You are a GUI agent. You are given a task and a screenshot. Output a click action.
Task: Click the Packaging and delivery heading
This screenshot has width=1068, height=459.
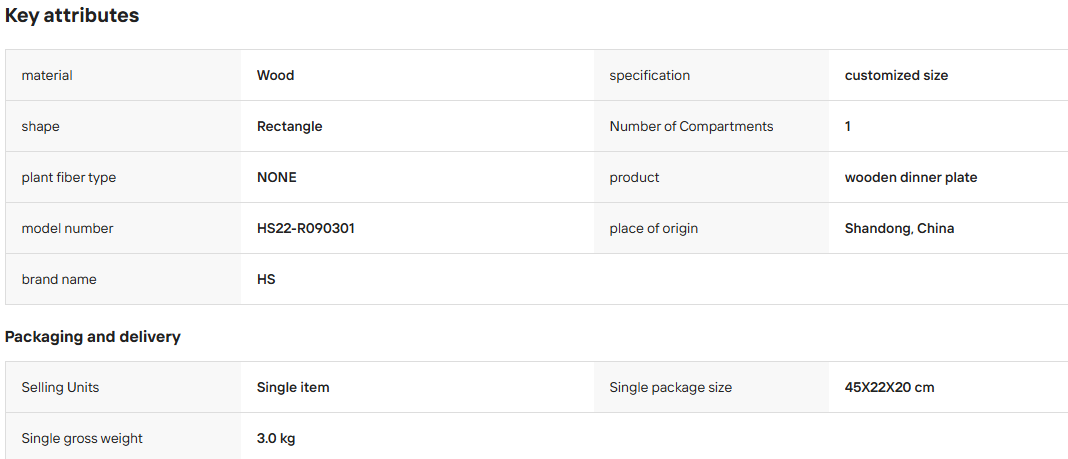coord(93,337)
